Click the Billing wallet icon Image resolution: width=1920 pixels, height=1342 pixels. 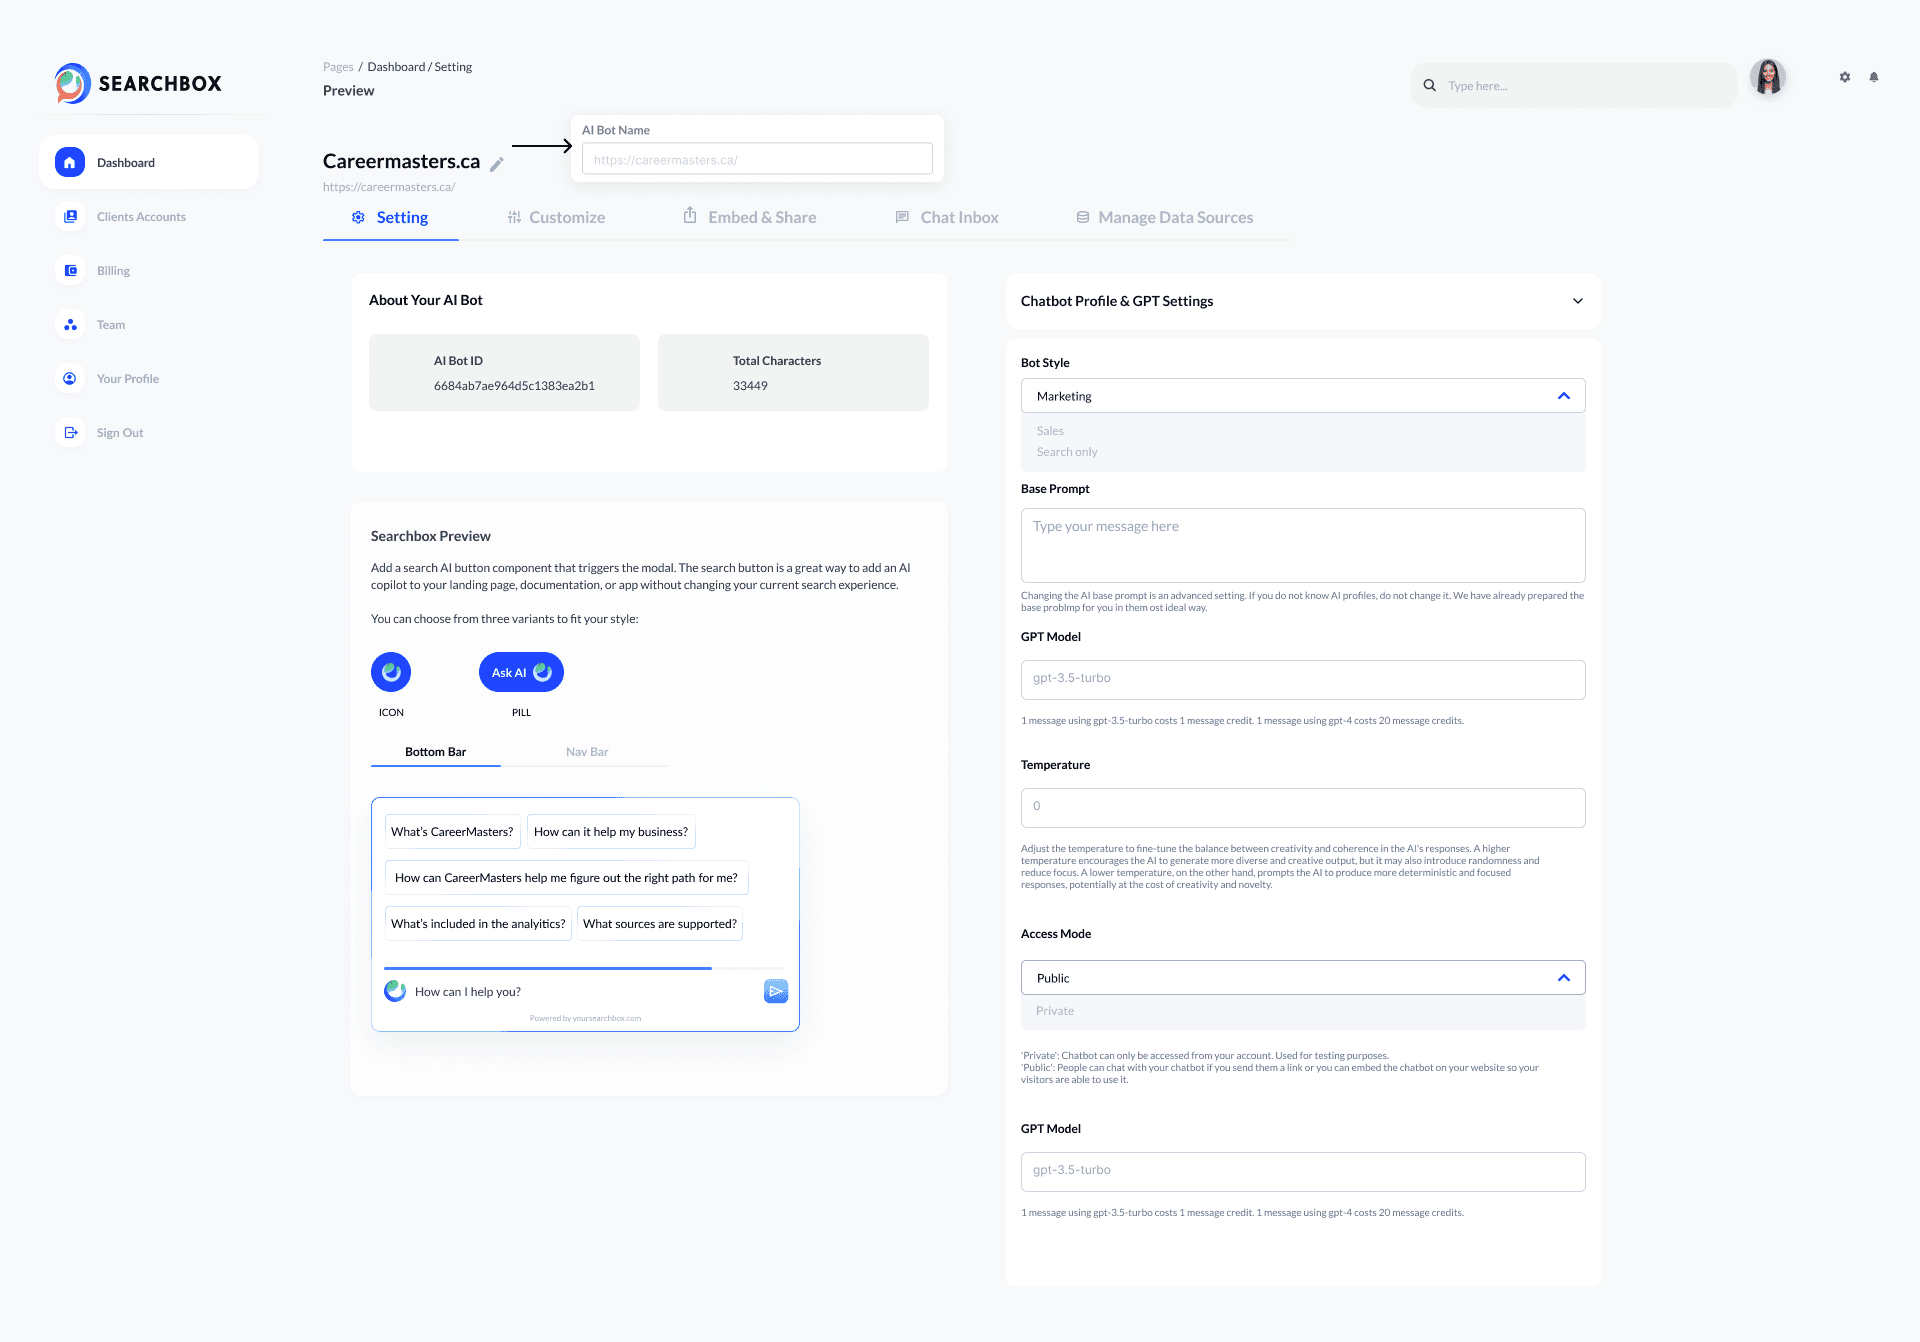(x=70, y=270)
